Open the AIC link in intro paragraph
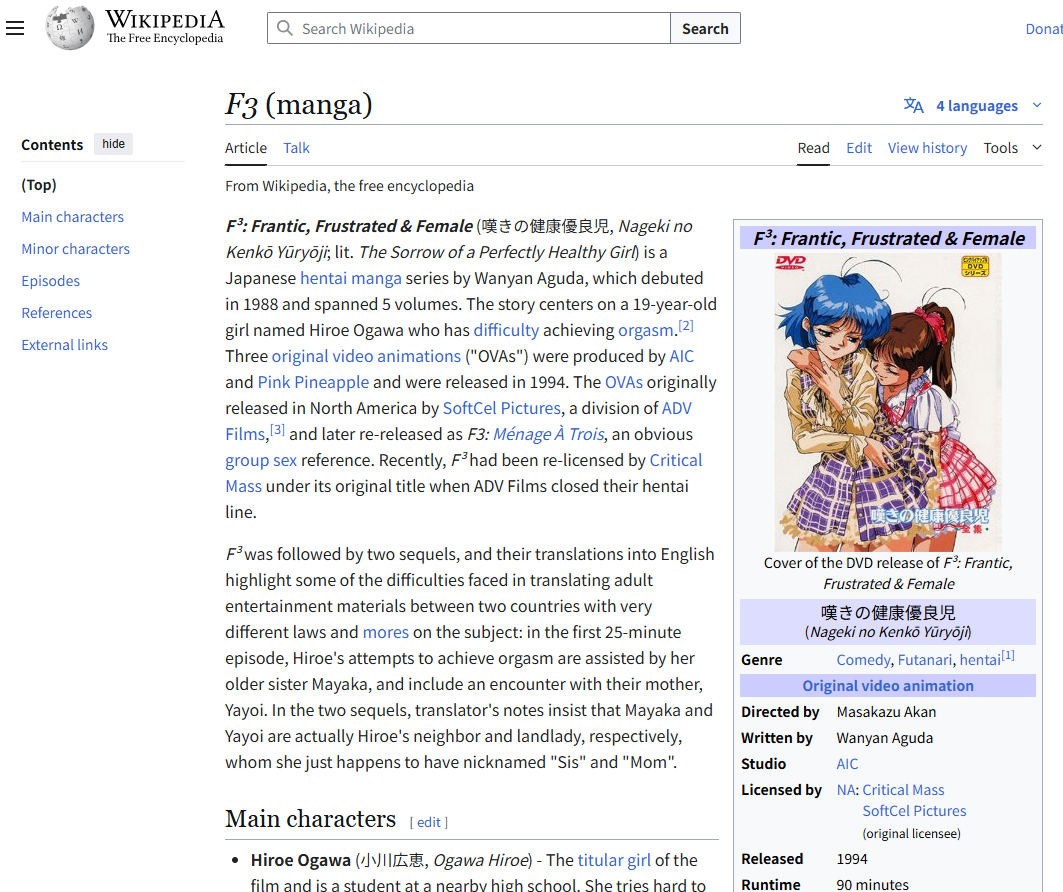Image resolution: width=1063 pixels, height=892 pixels. (681, 356)
